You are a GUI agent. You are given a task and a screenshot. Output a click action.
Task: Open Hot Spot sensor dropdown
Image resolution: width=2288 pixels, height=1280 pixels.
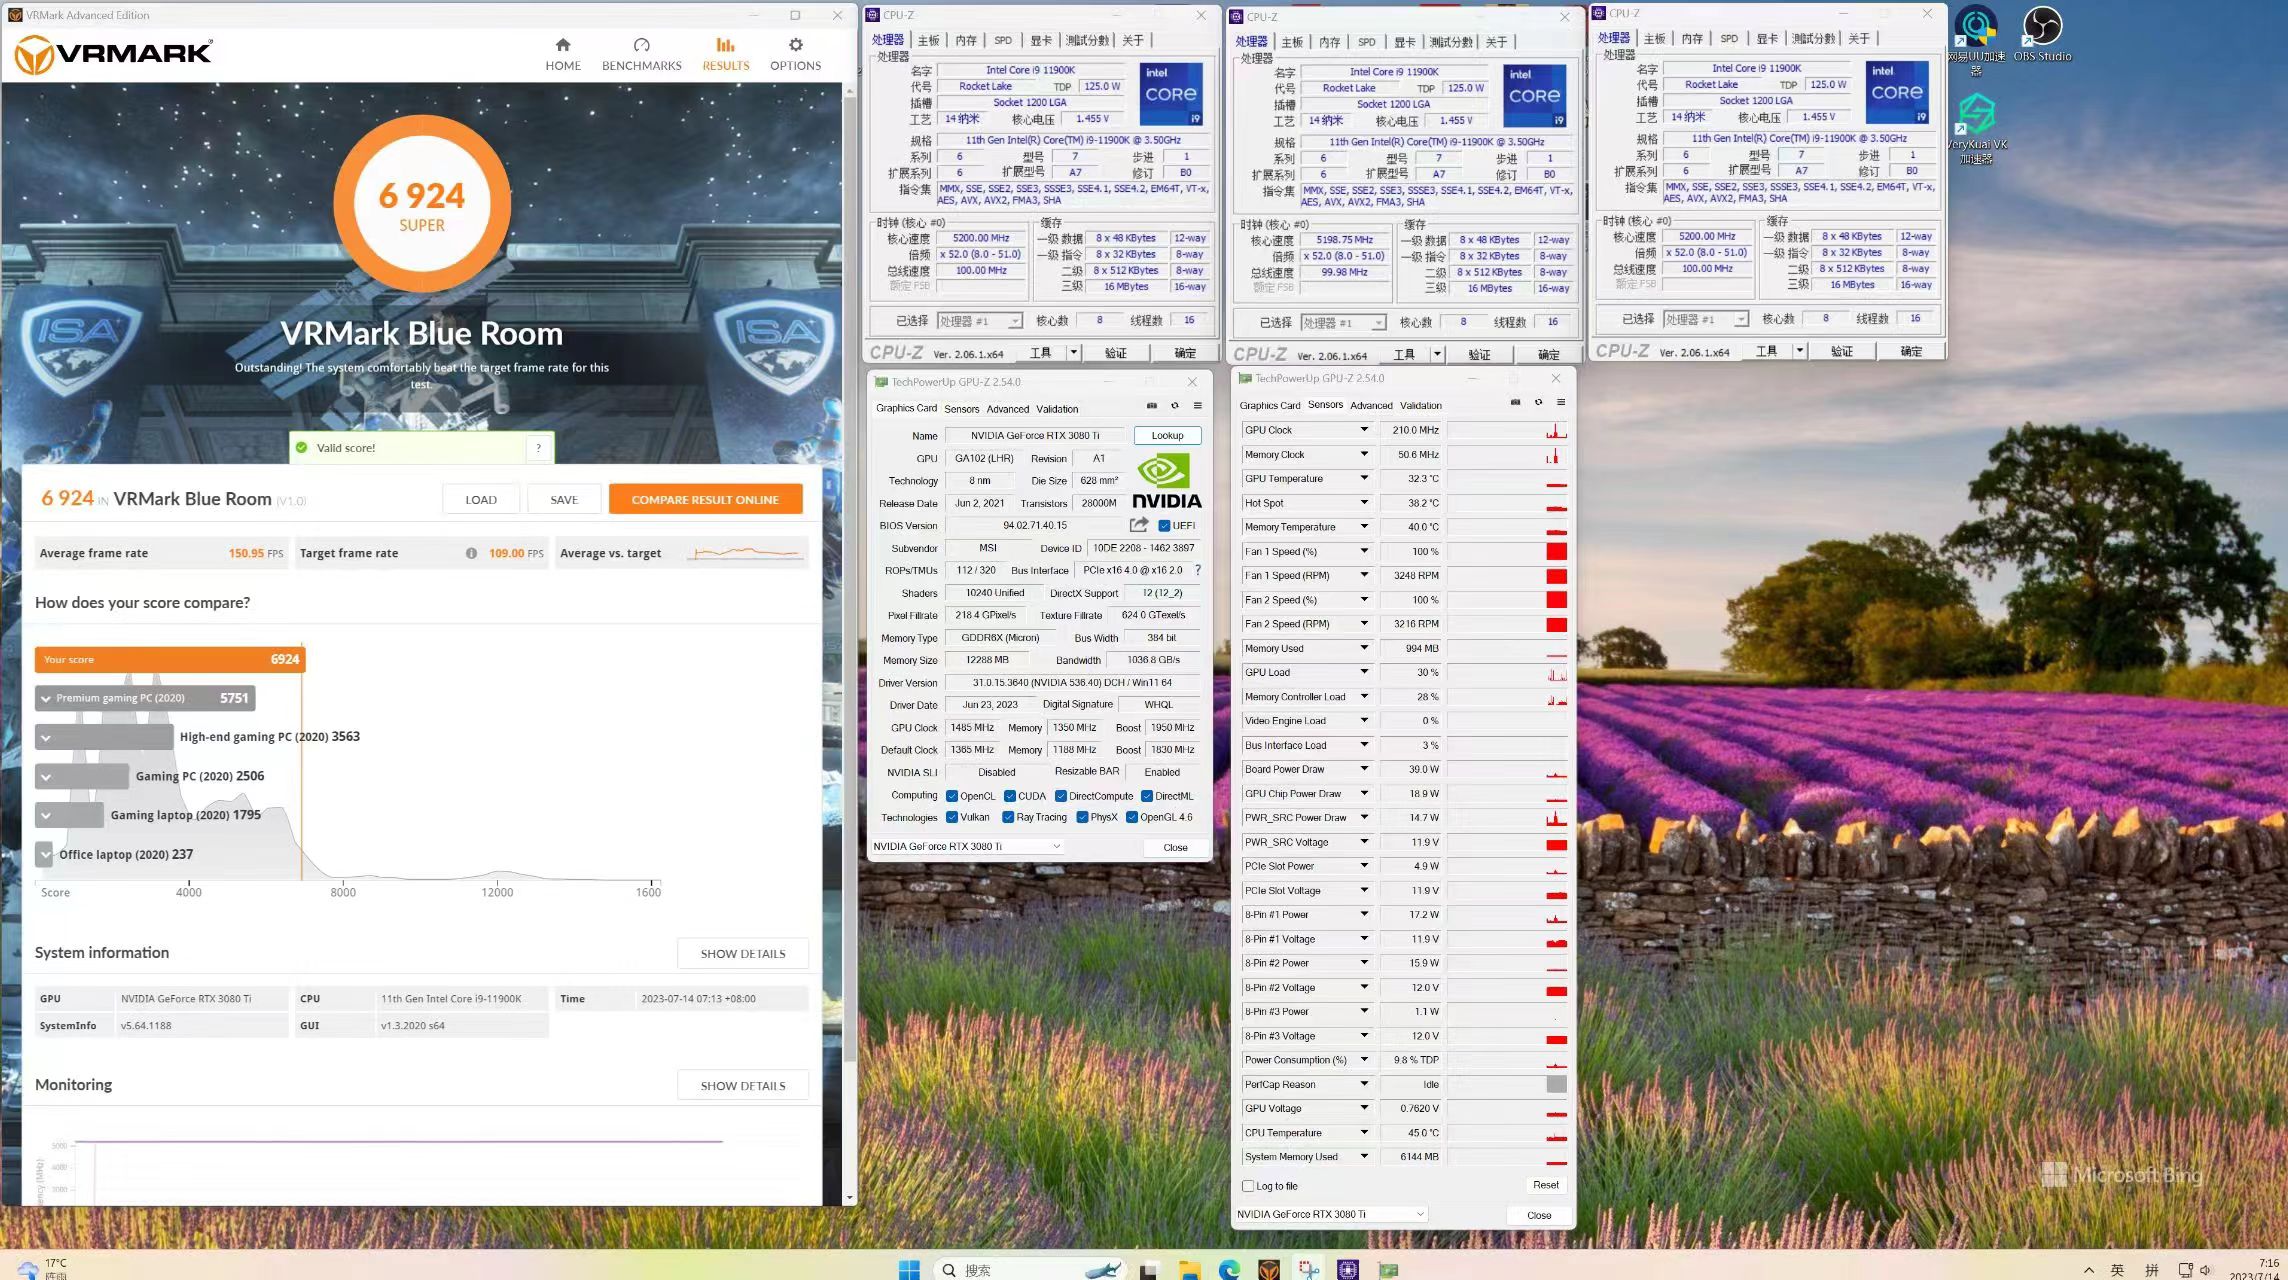point(1364,503)
